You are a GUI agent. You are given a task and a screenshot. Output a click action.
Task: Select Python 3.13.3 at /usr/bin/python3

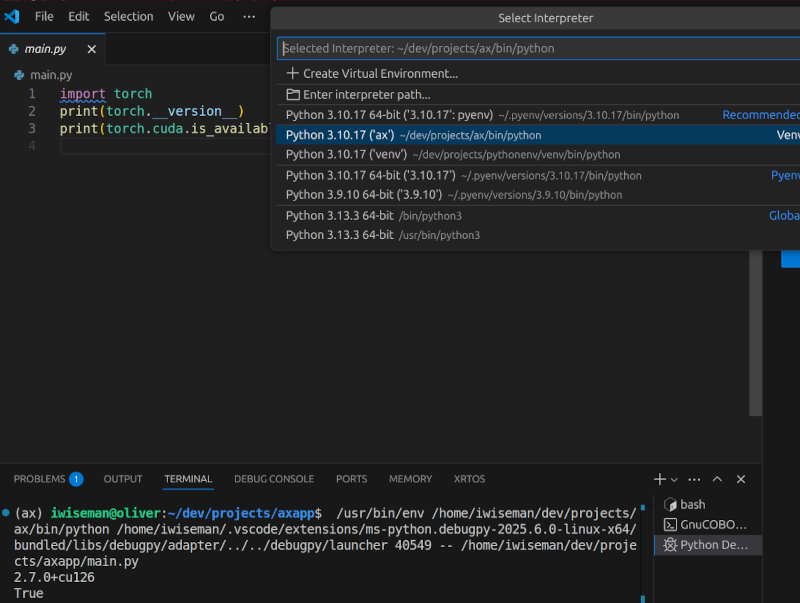(x=538, y=235)
